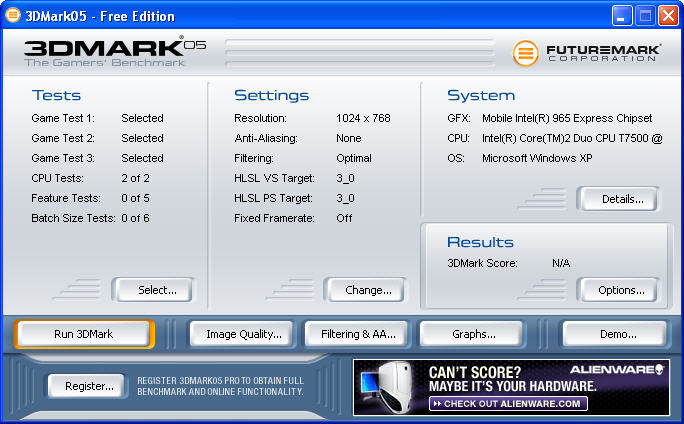This screenshot has height=424, width=684.
Task: Click the maximize button in title bar
Action: (x=645, y=16)
